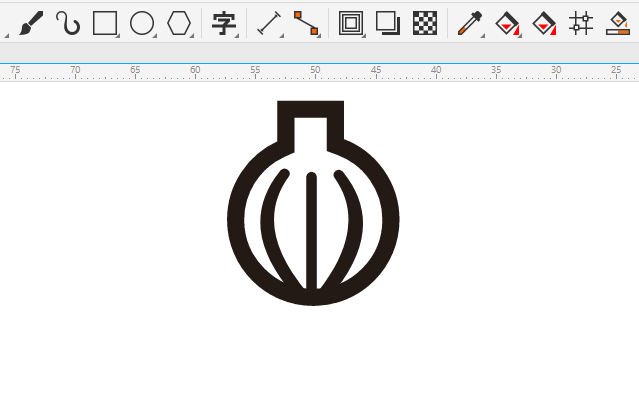
Task: Select the Color Eyedropper tool
Action: [470, 23]
